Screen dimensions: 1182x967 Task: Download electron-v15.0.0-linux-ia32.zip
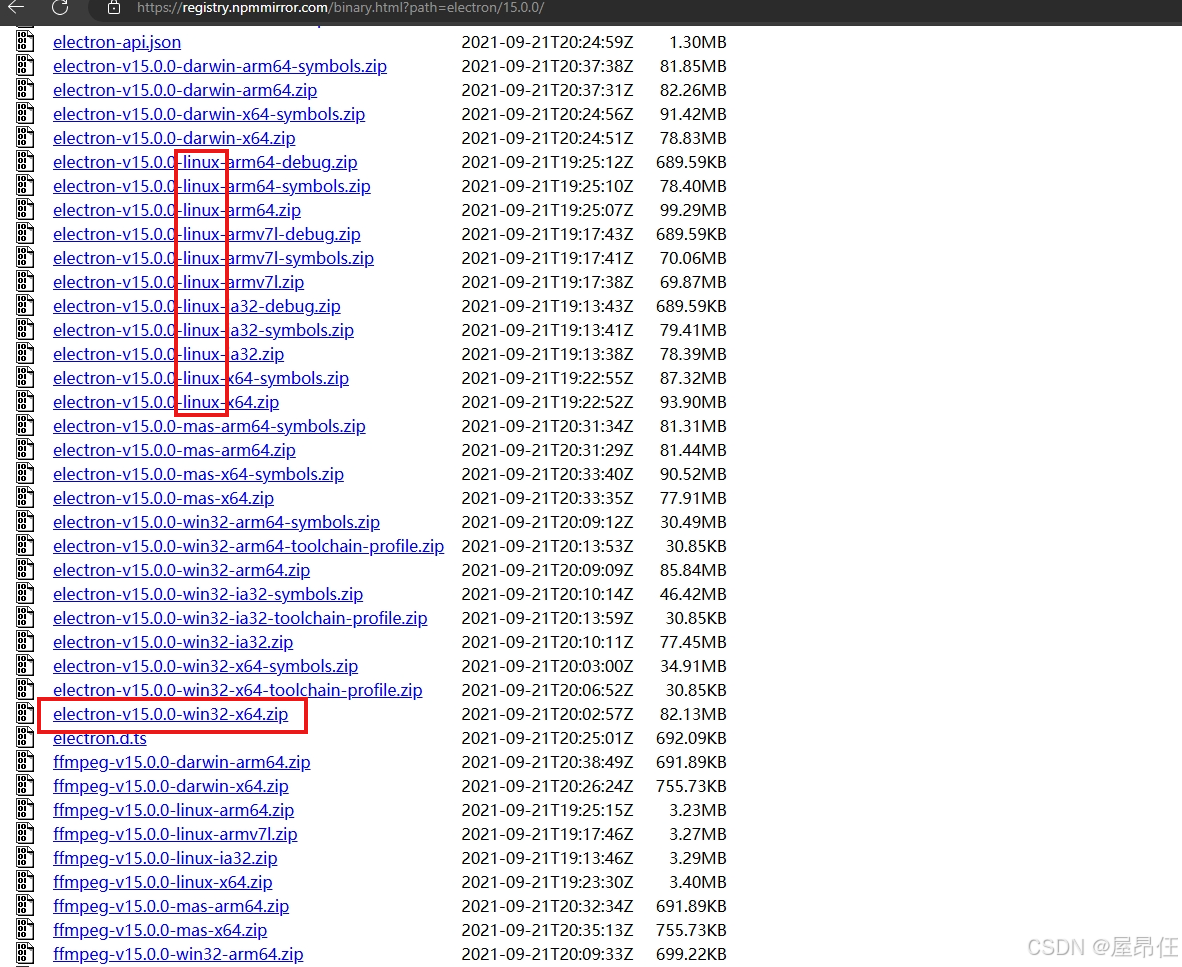pyautogui.click(x=168, y=354)
